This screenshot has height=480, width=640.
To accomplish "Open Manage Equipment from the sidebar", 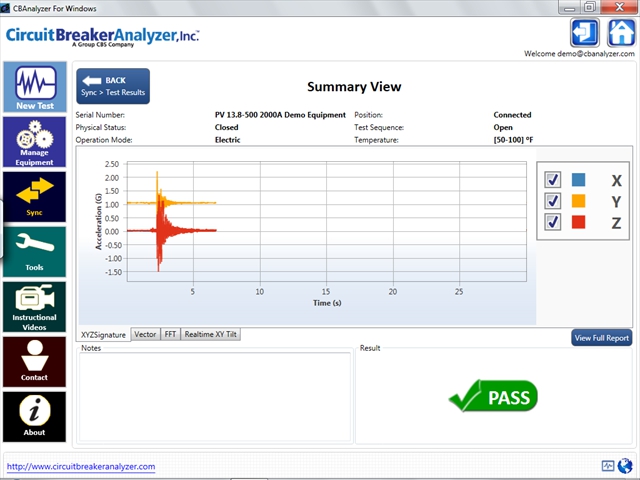I will 35,142.
